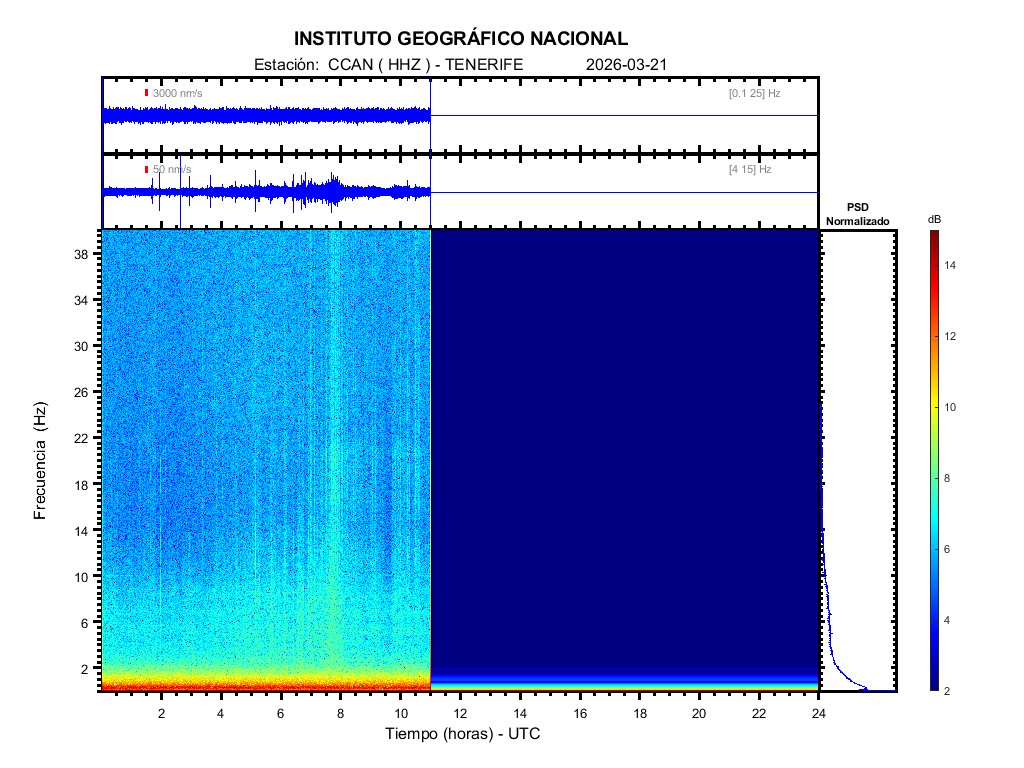Click the 2026-03-21 date text
Screen dimensions: 1024x768
tap(626, 65)
